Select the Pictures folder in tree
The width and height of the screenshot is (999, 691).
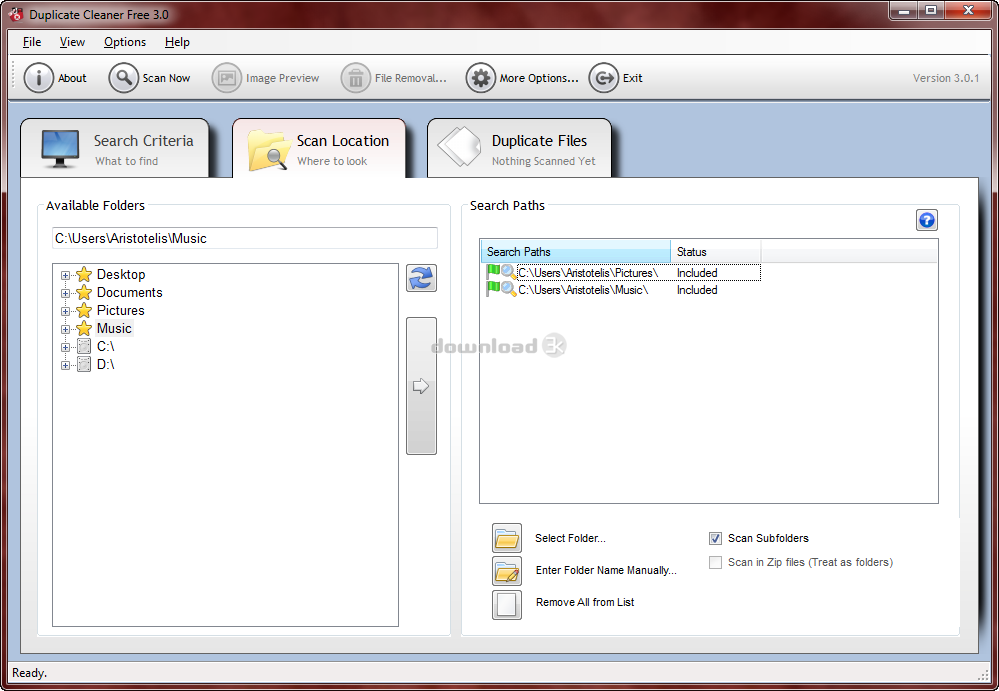tap(120, 310)
